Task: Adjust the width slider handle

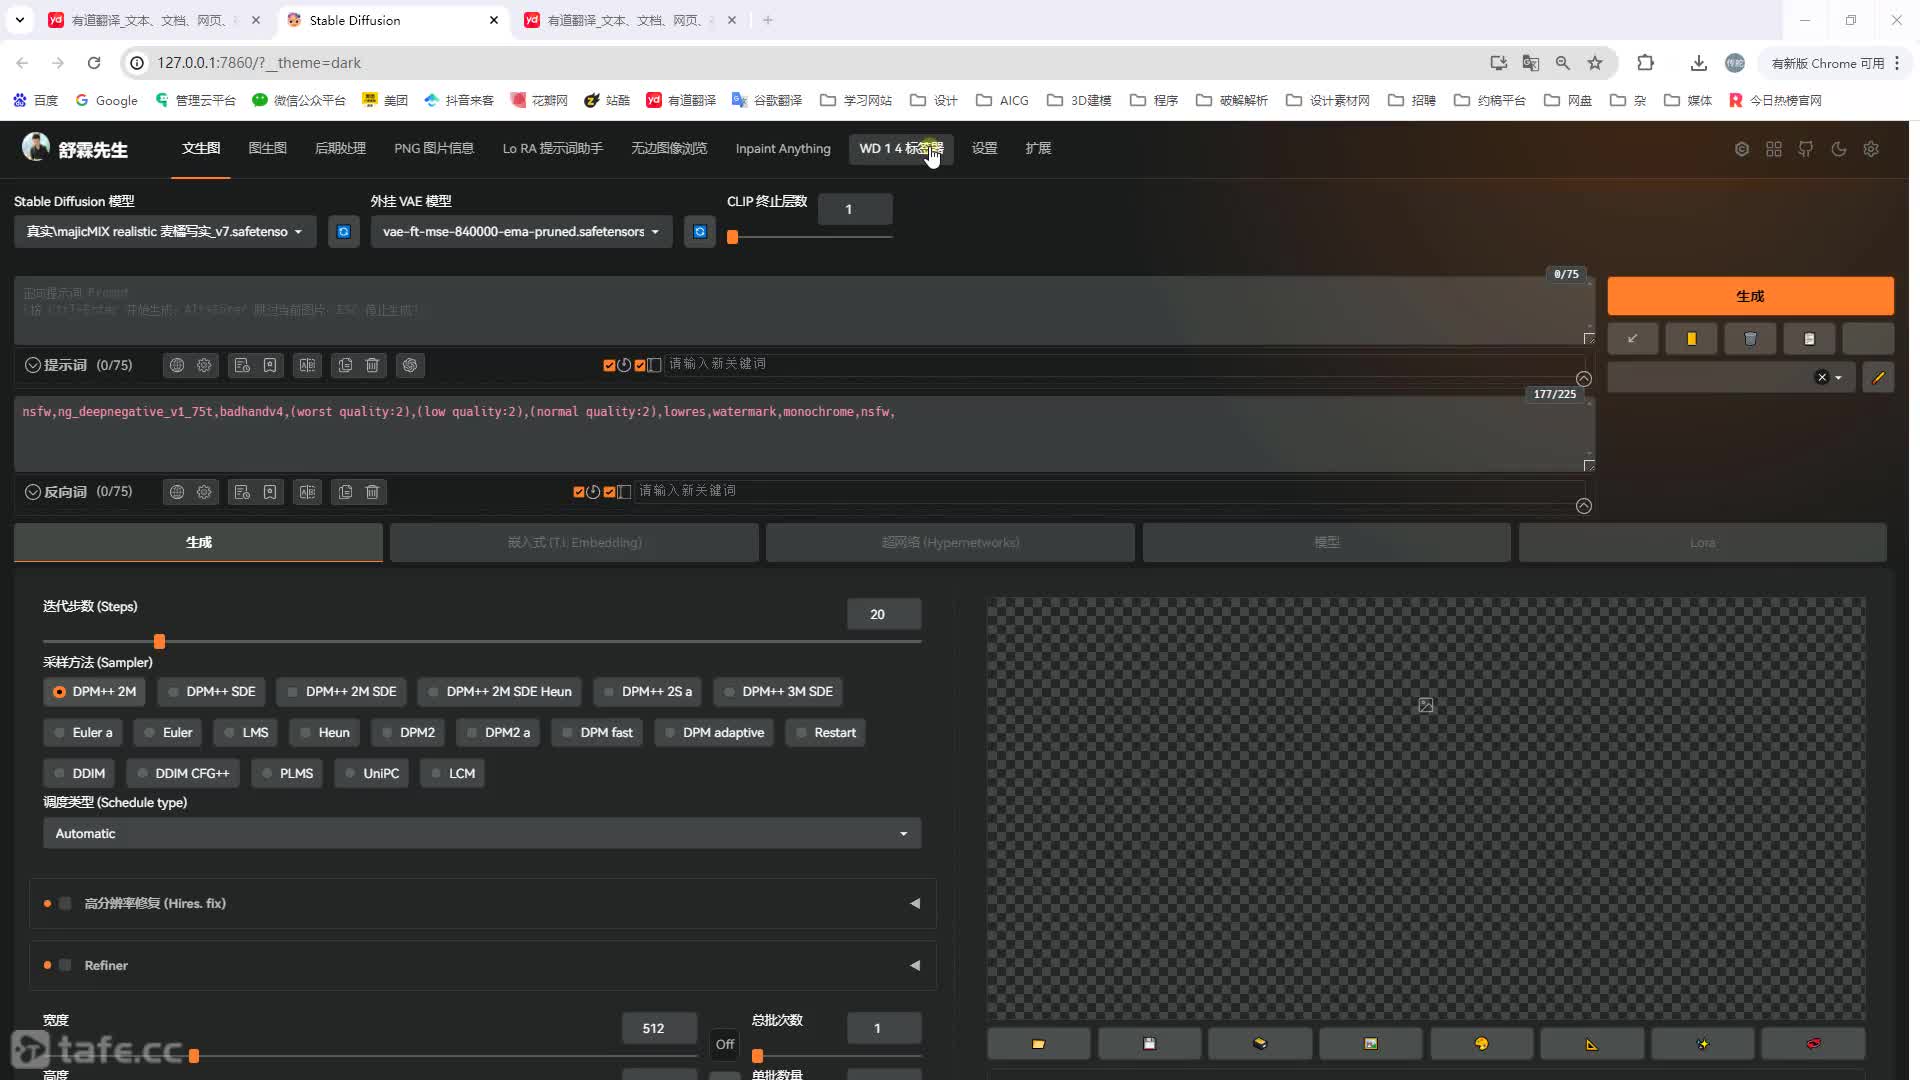Action: pos(194,1056)
